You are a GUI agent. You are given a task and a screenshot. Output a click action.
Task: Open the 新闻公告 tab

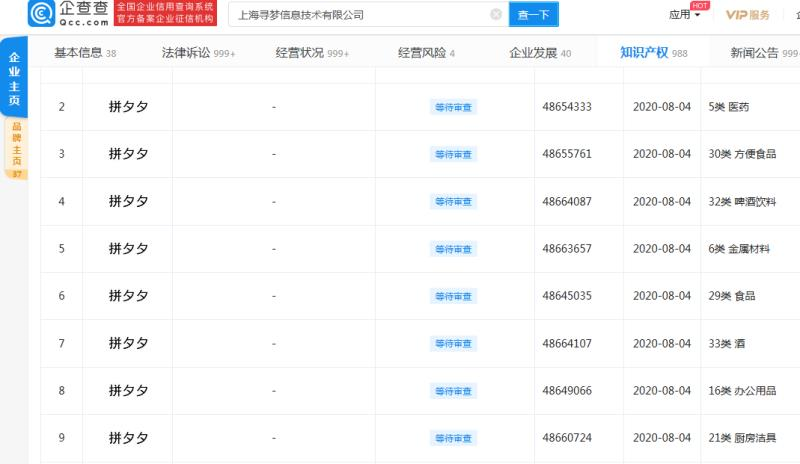pyautogui.click(x=764, y=53)
